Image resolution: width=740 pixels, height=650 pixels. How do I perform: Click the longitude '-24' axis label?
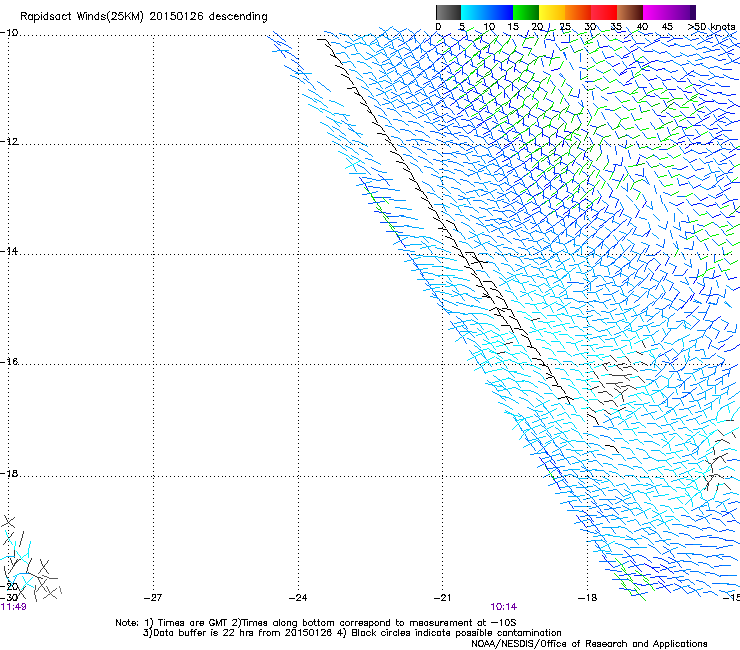click(298, 598)
